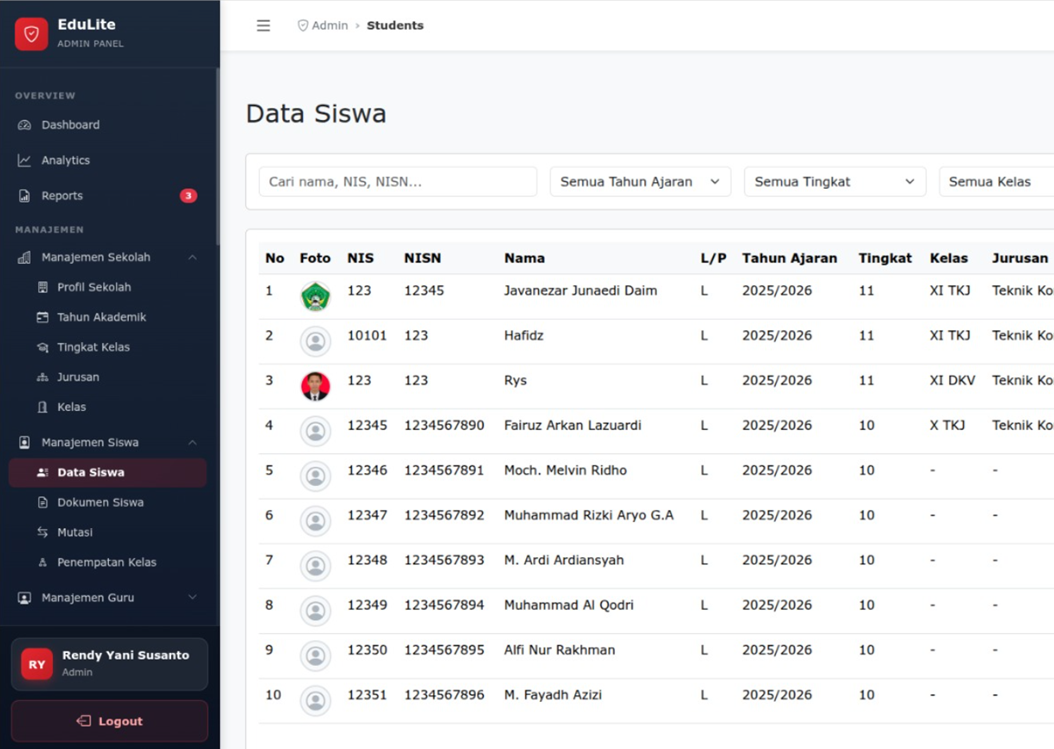
Task: Click the NISN column header
Action: 422,258
